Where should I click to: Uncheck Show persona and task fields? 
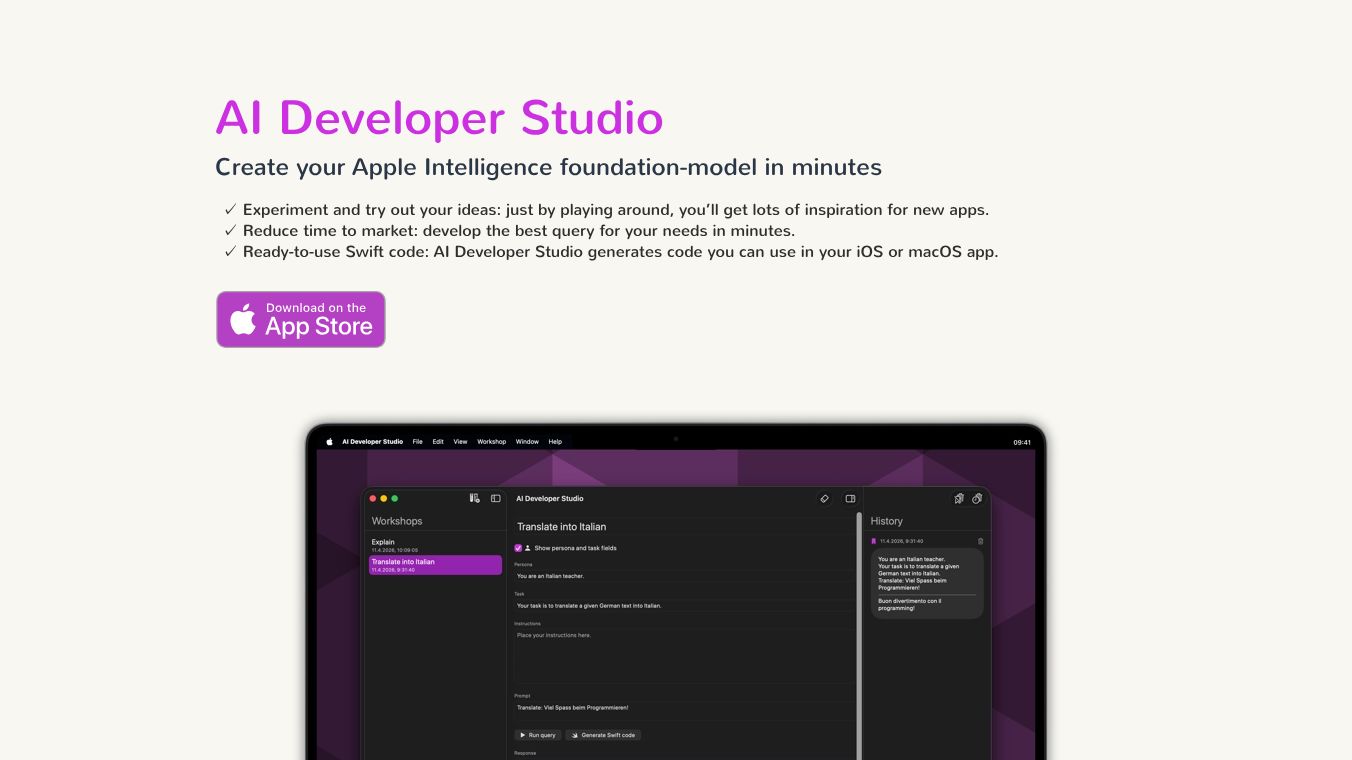click(518, 548)
